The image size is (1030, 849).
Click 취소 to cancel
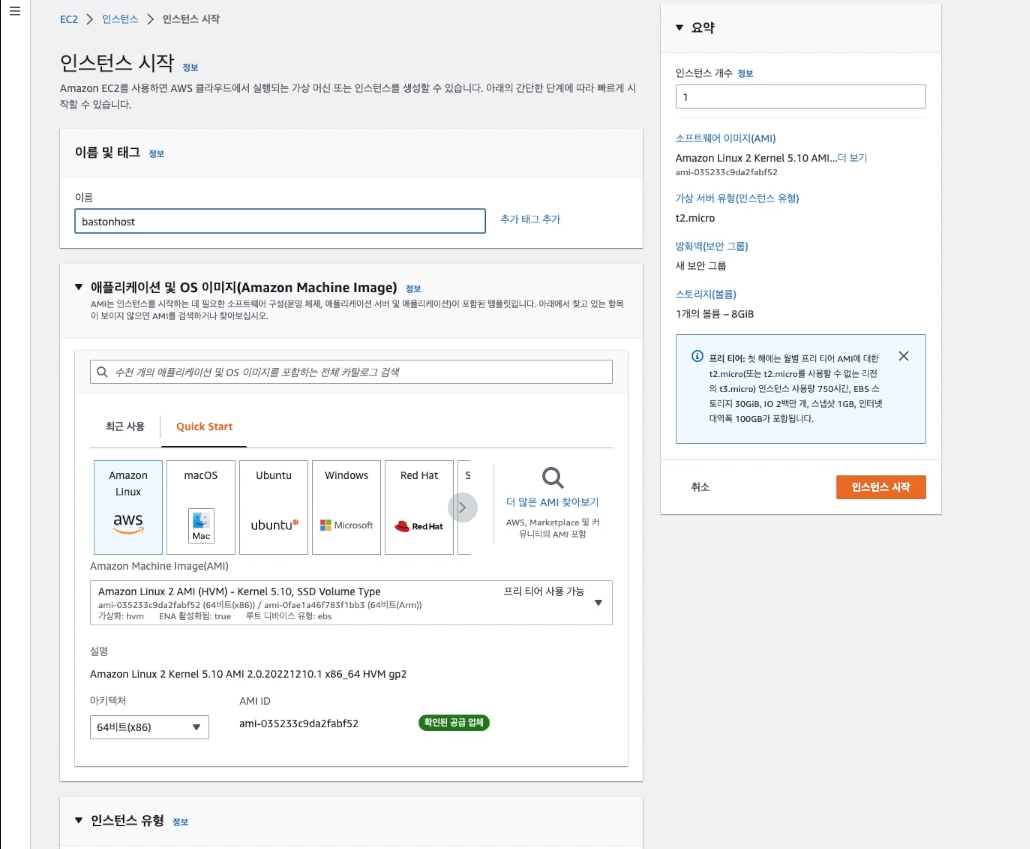click(700, 487)
